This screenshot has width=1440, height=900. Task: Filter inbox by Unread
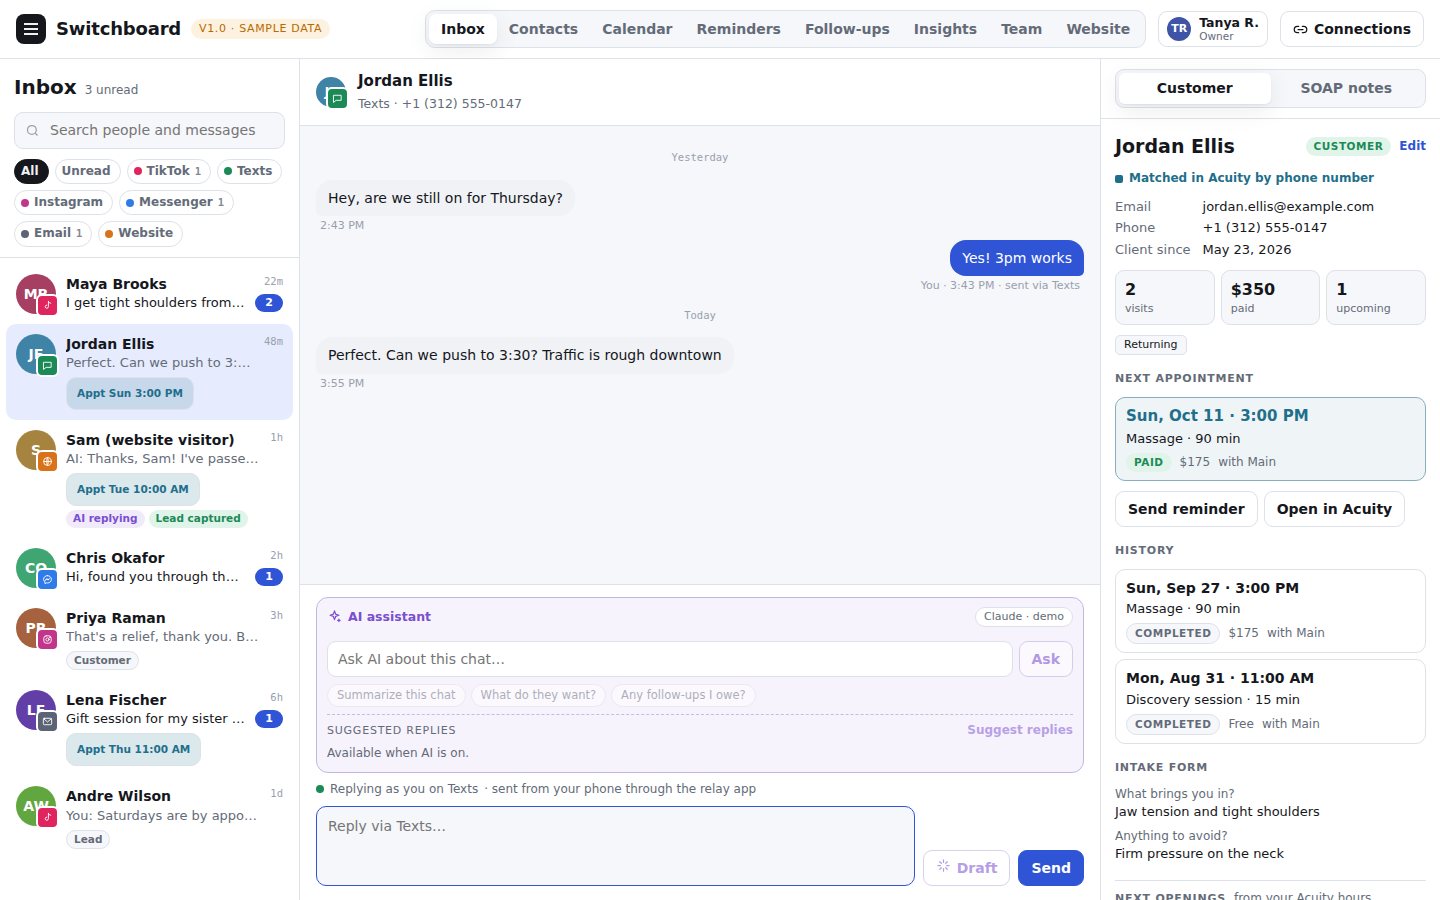86,171
